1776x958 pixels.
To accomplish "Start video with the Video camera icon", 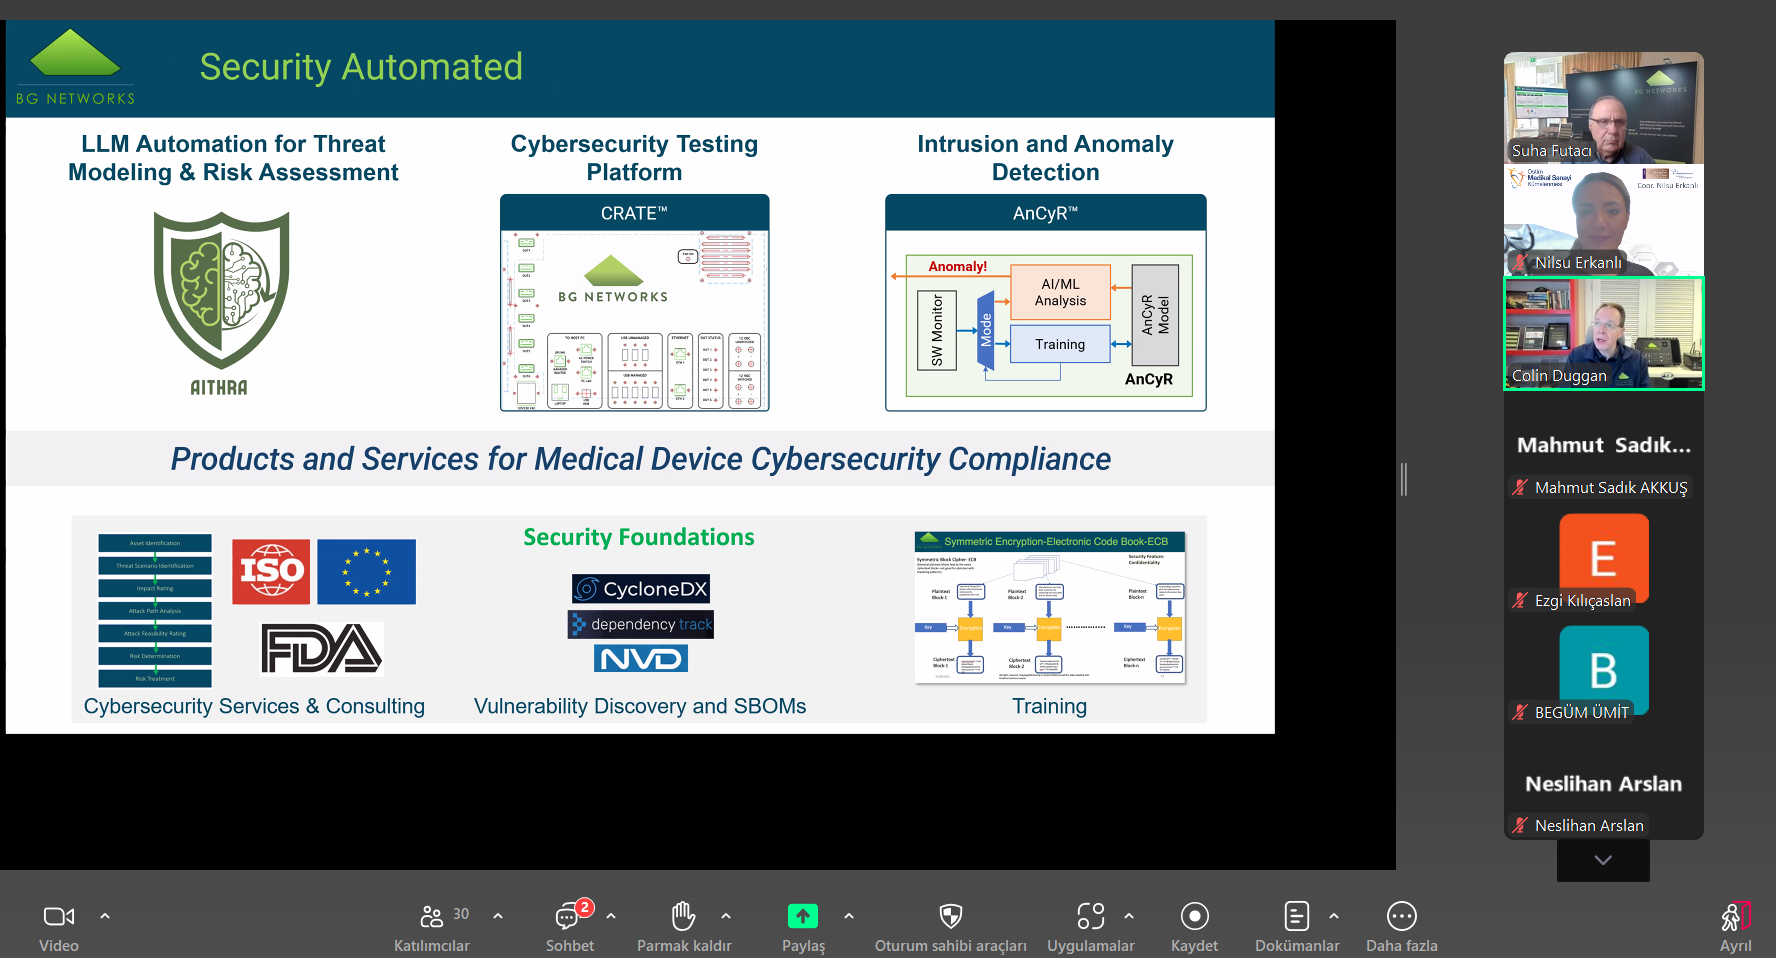I will pyautogui.click(x=59, y=916).
